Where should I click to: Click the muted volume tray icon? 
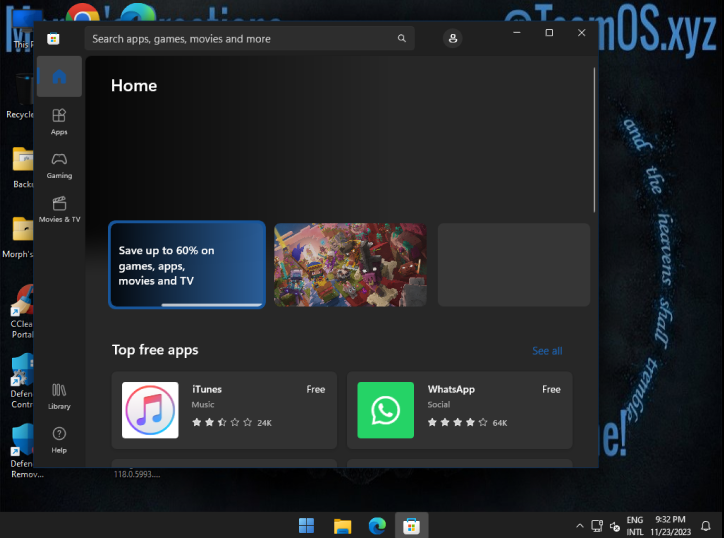point(615,526)
